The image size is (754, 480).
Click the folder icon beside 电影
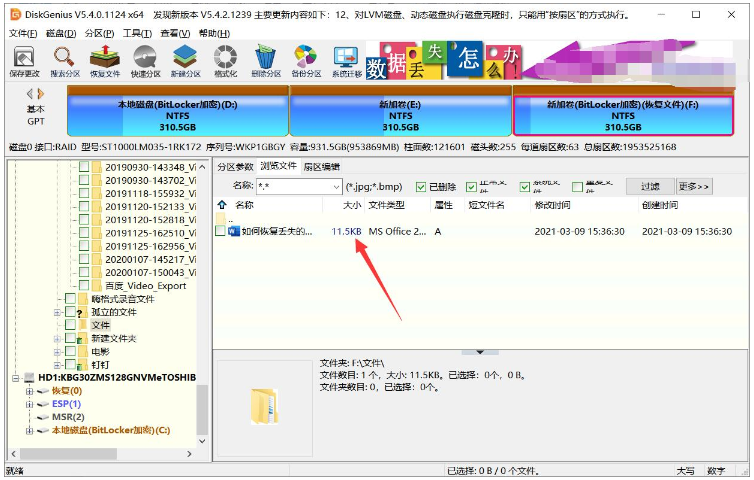pyautogui.click(x=83, y=352)
